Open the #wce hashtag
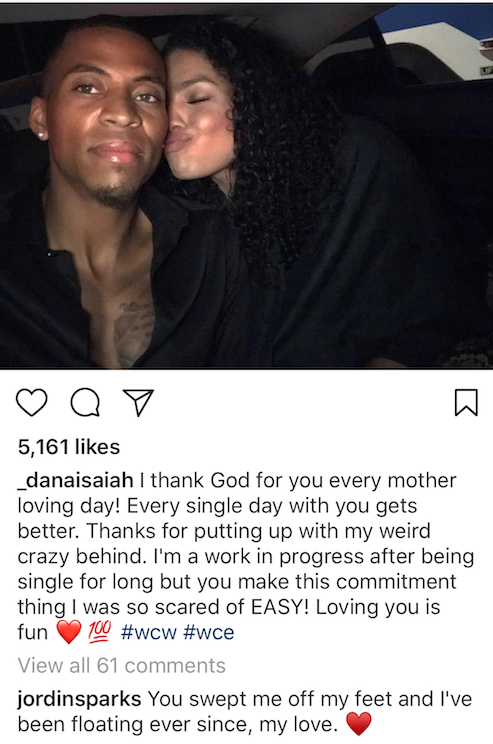493x744 pixels. point(209,632)
